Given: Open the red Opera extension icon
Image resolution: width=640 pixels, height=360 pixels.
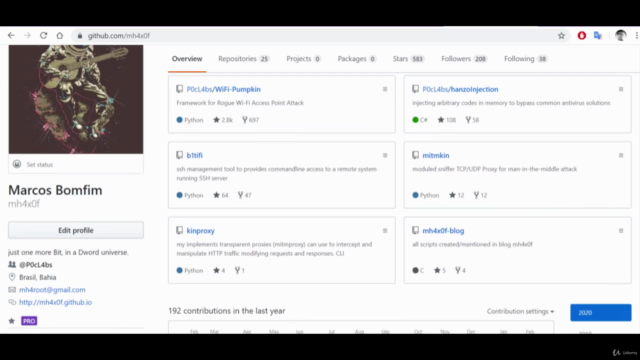Looking at the screenshot, I should coord(582,36).
